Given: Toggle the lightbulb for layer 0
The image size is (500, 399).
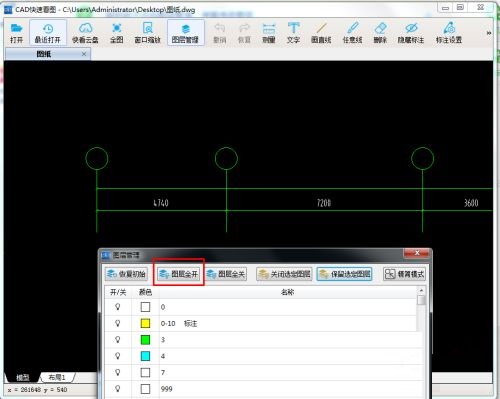Looking at the screenshot, I should coord(118,307).
